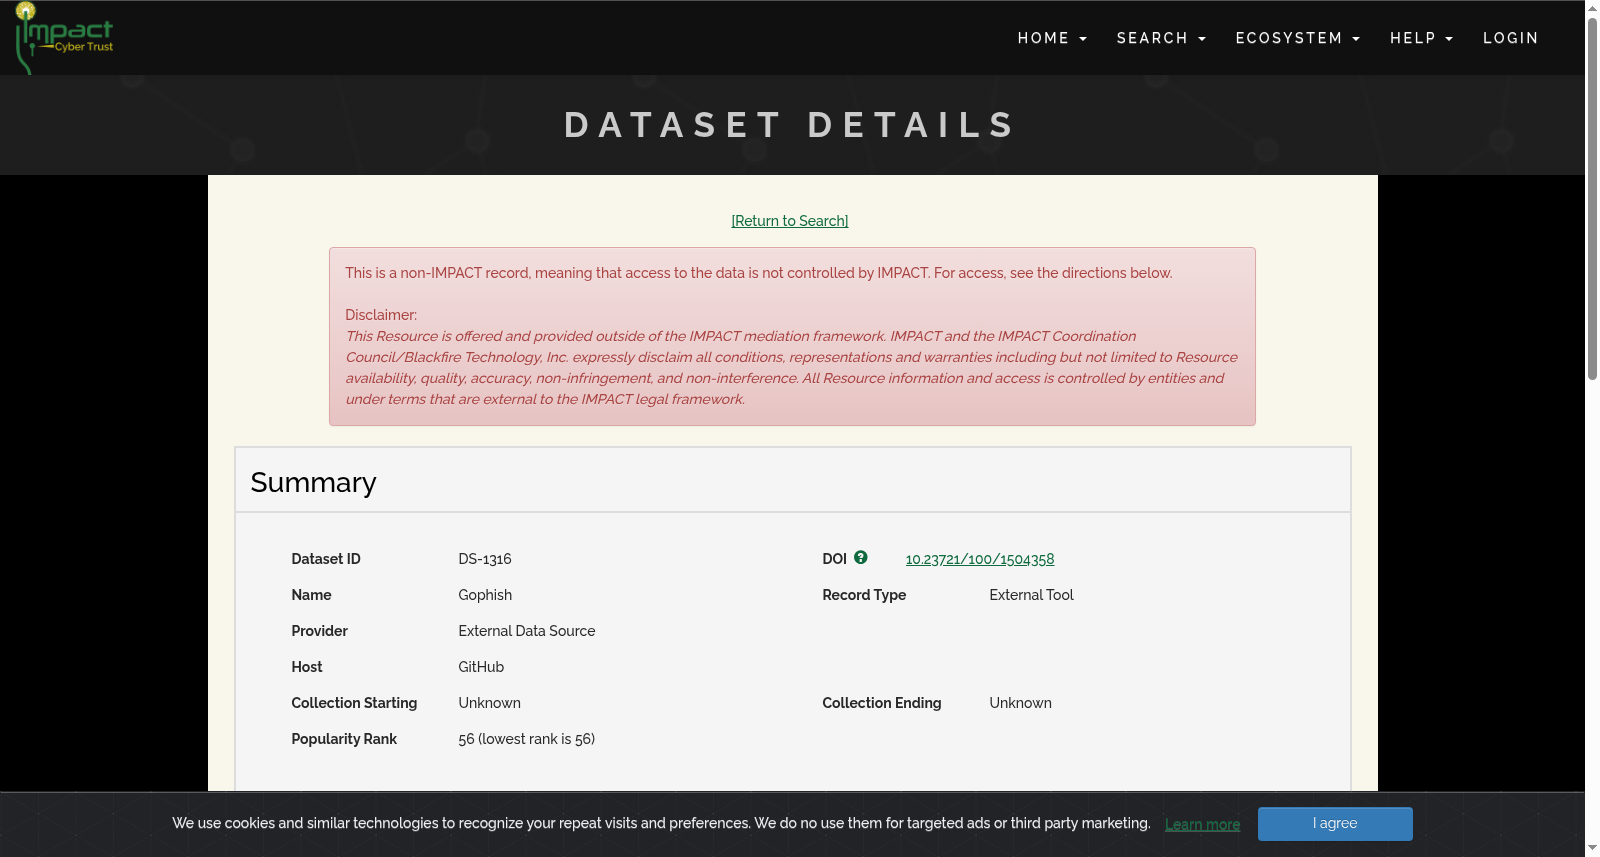Click the popularity rank value 56
1600x857 pixels.
(x=527, y=739)
